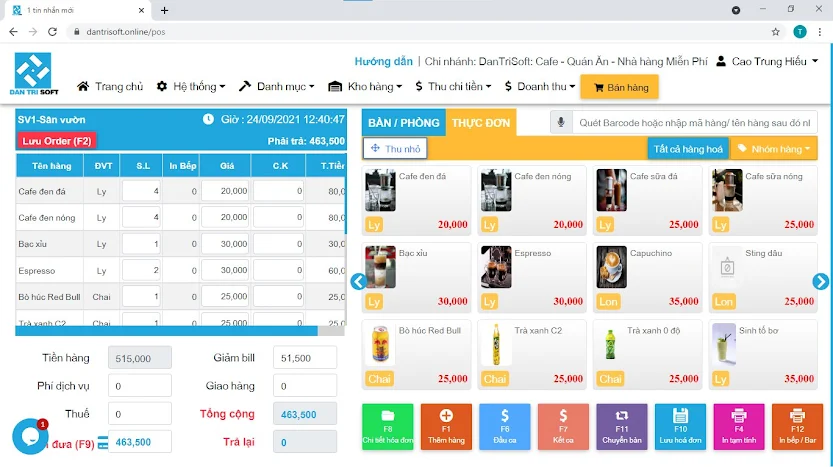Switch to THỰC ĐƠN tab

click(x=481, y=123)
